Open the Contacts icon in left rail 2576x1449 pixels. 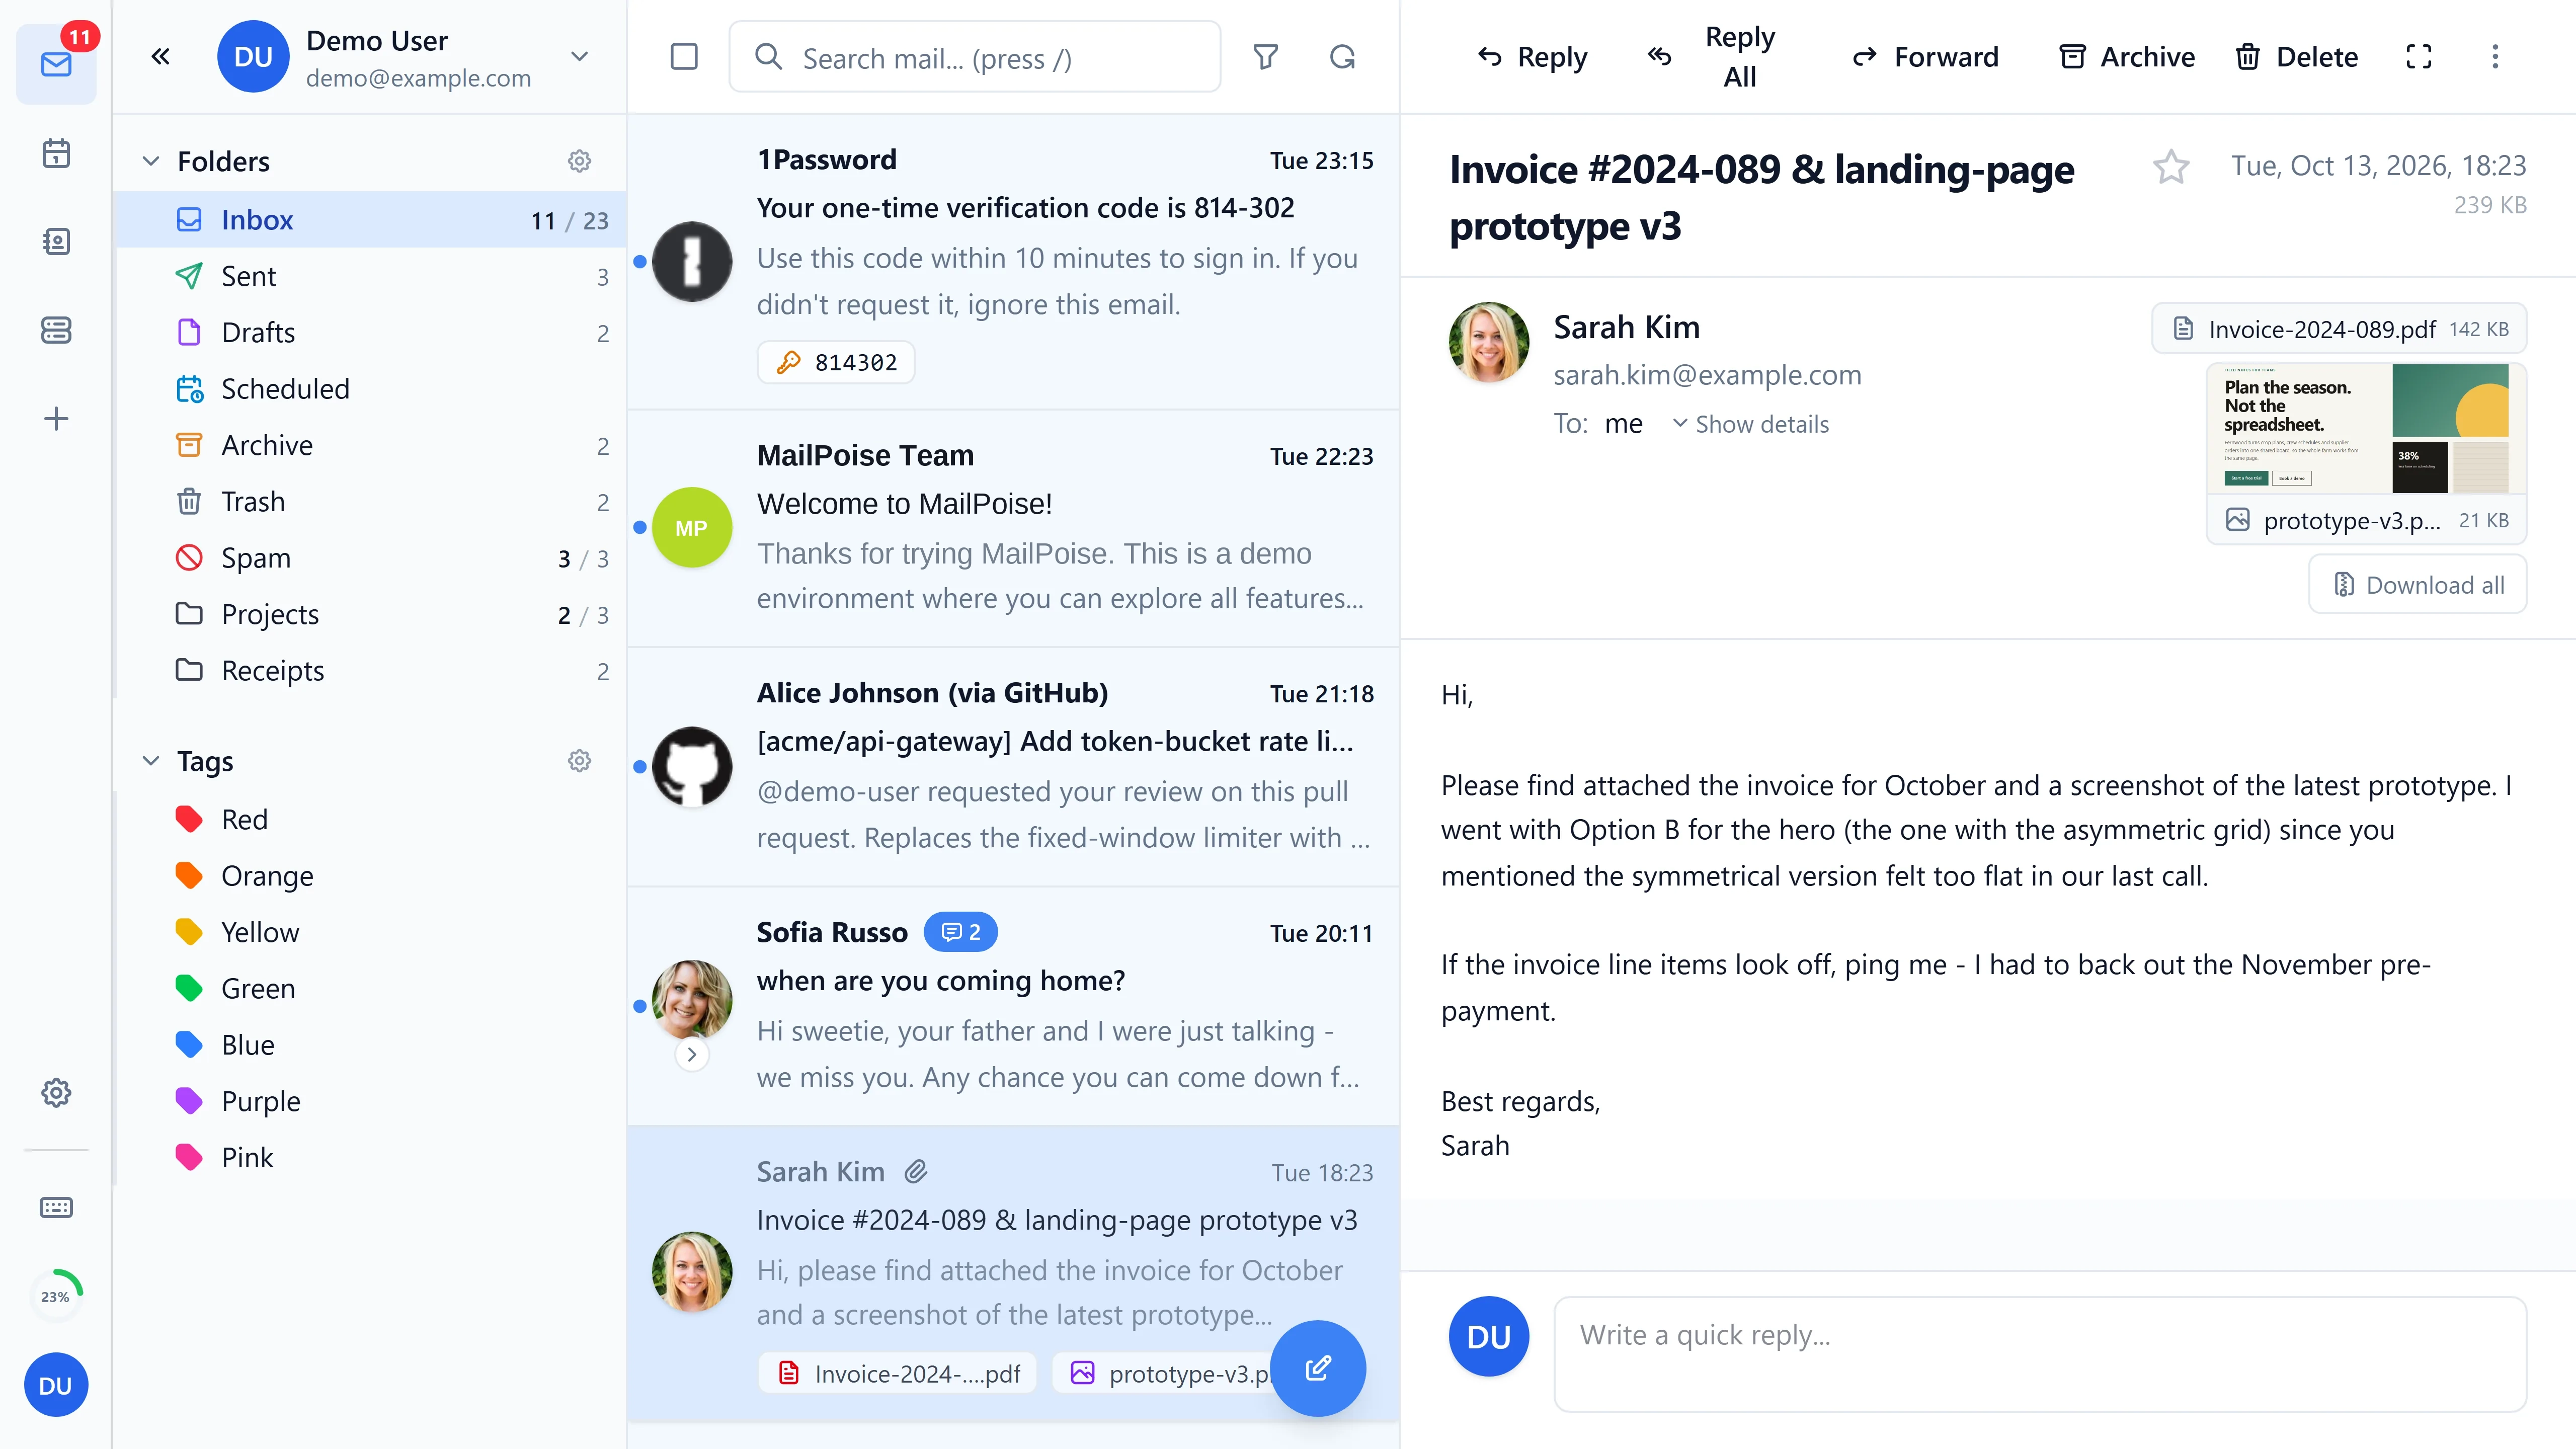tap(56, 241)
